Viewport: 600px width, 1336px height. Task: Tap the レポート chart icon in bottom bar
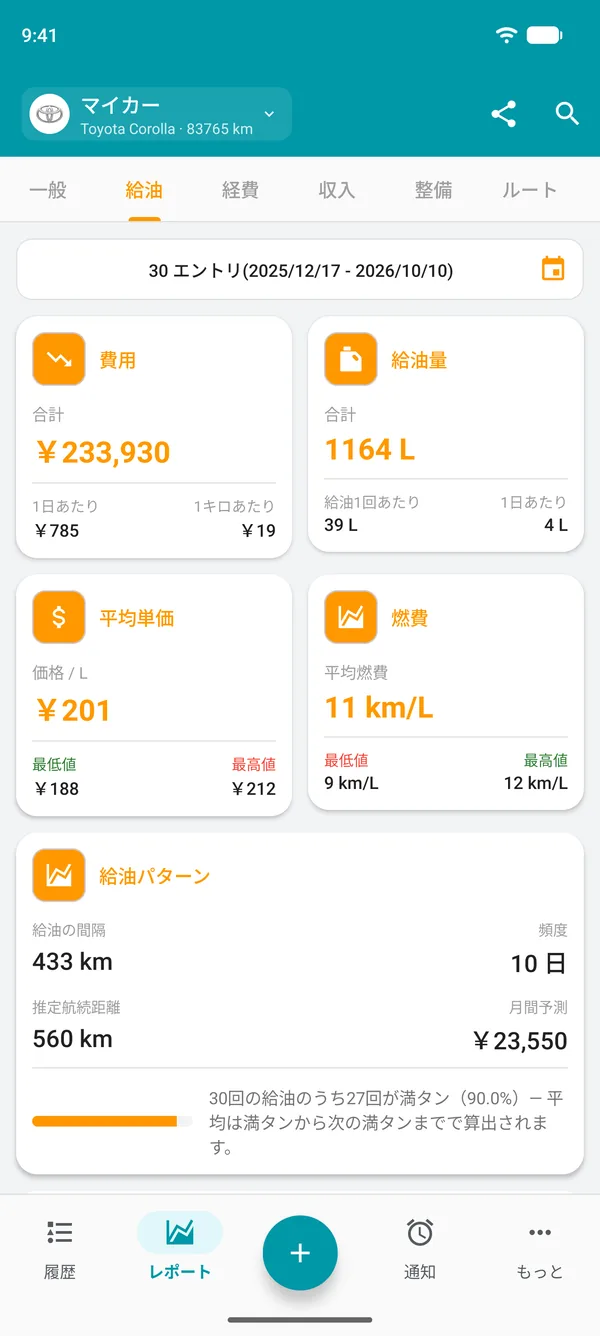pos(180,1233)
